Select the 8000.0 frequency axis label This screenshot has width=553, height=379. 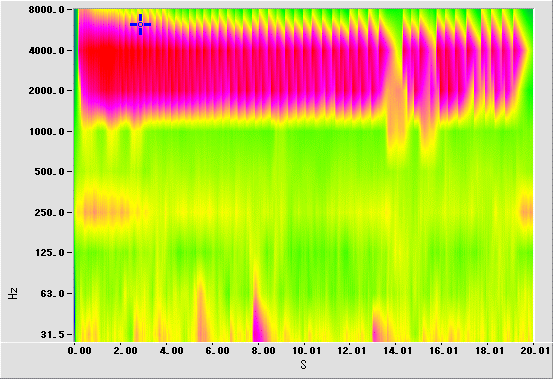[47, 10]
